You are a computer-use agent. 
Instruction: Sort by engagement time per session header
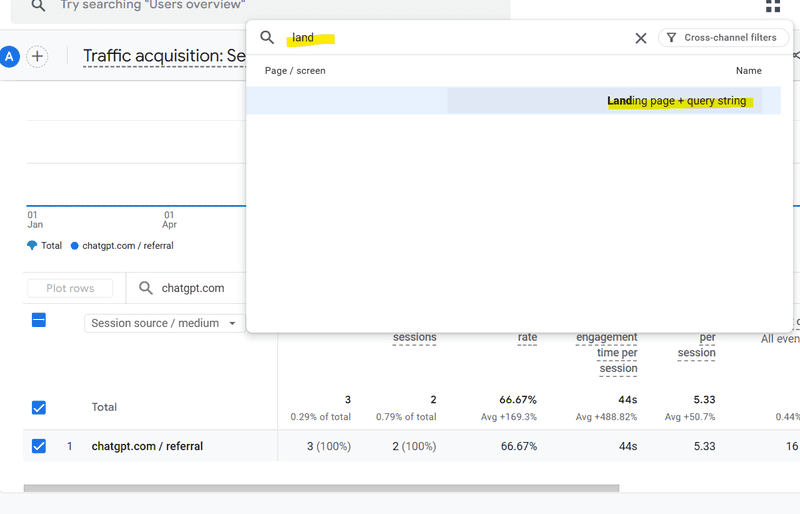(607, 353)
